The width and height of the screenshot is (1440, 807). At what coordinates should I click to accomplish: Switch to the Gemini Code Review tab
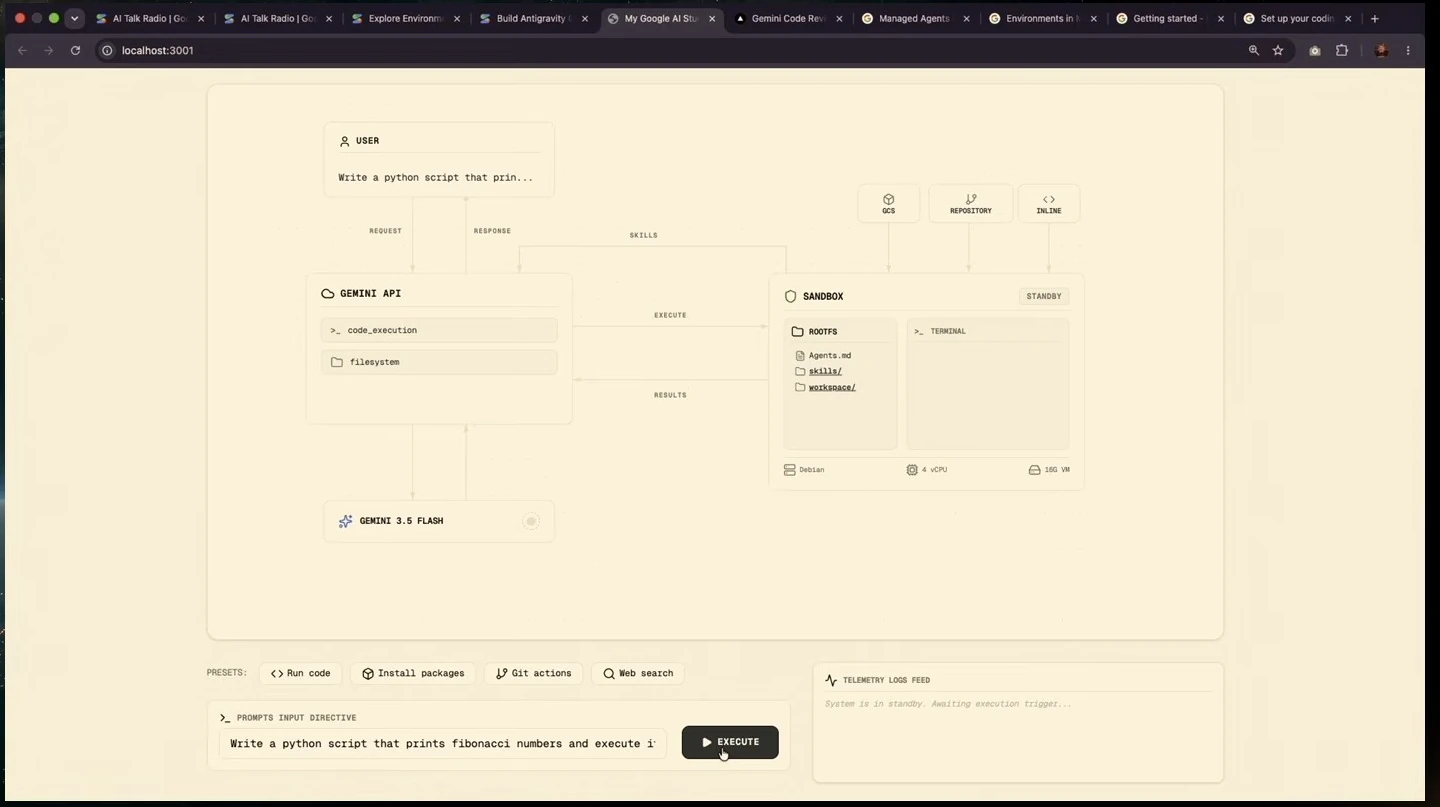[x=788, y=18]
